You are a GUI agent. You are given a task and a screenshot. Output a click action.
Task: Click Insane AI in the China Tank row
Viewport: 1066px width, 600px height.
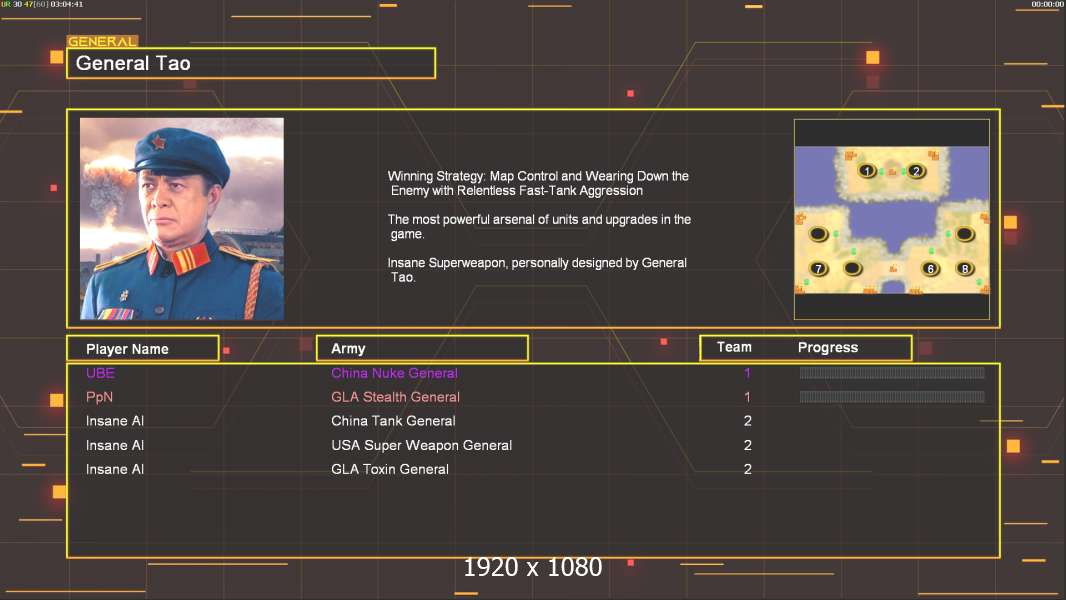pyautogui.click(x=115, y=421)
